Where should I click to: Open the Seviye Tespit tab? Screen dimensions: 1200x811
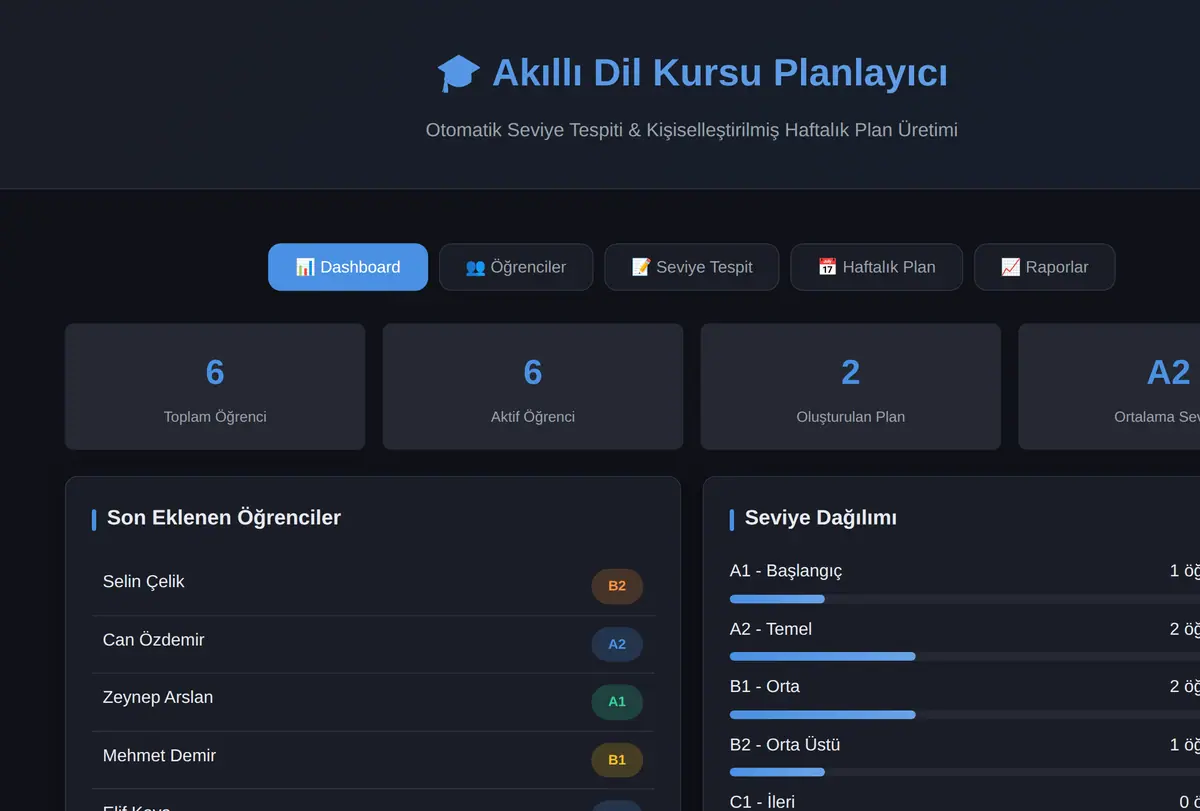click(692, 267)
